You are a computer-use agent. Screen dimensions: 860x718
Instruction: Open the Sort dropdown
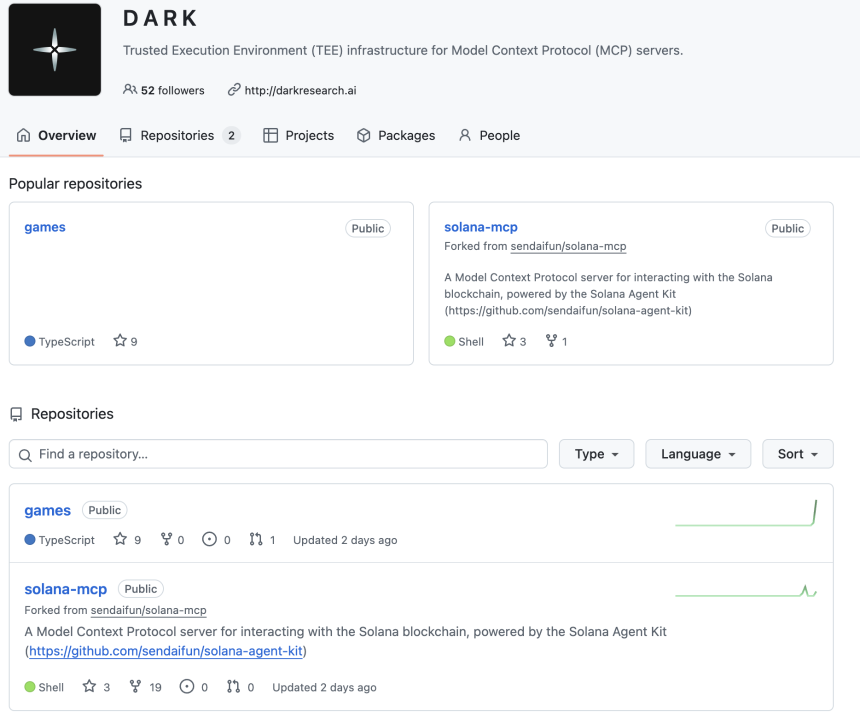(797, 453)
